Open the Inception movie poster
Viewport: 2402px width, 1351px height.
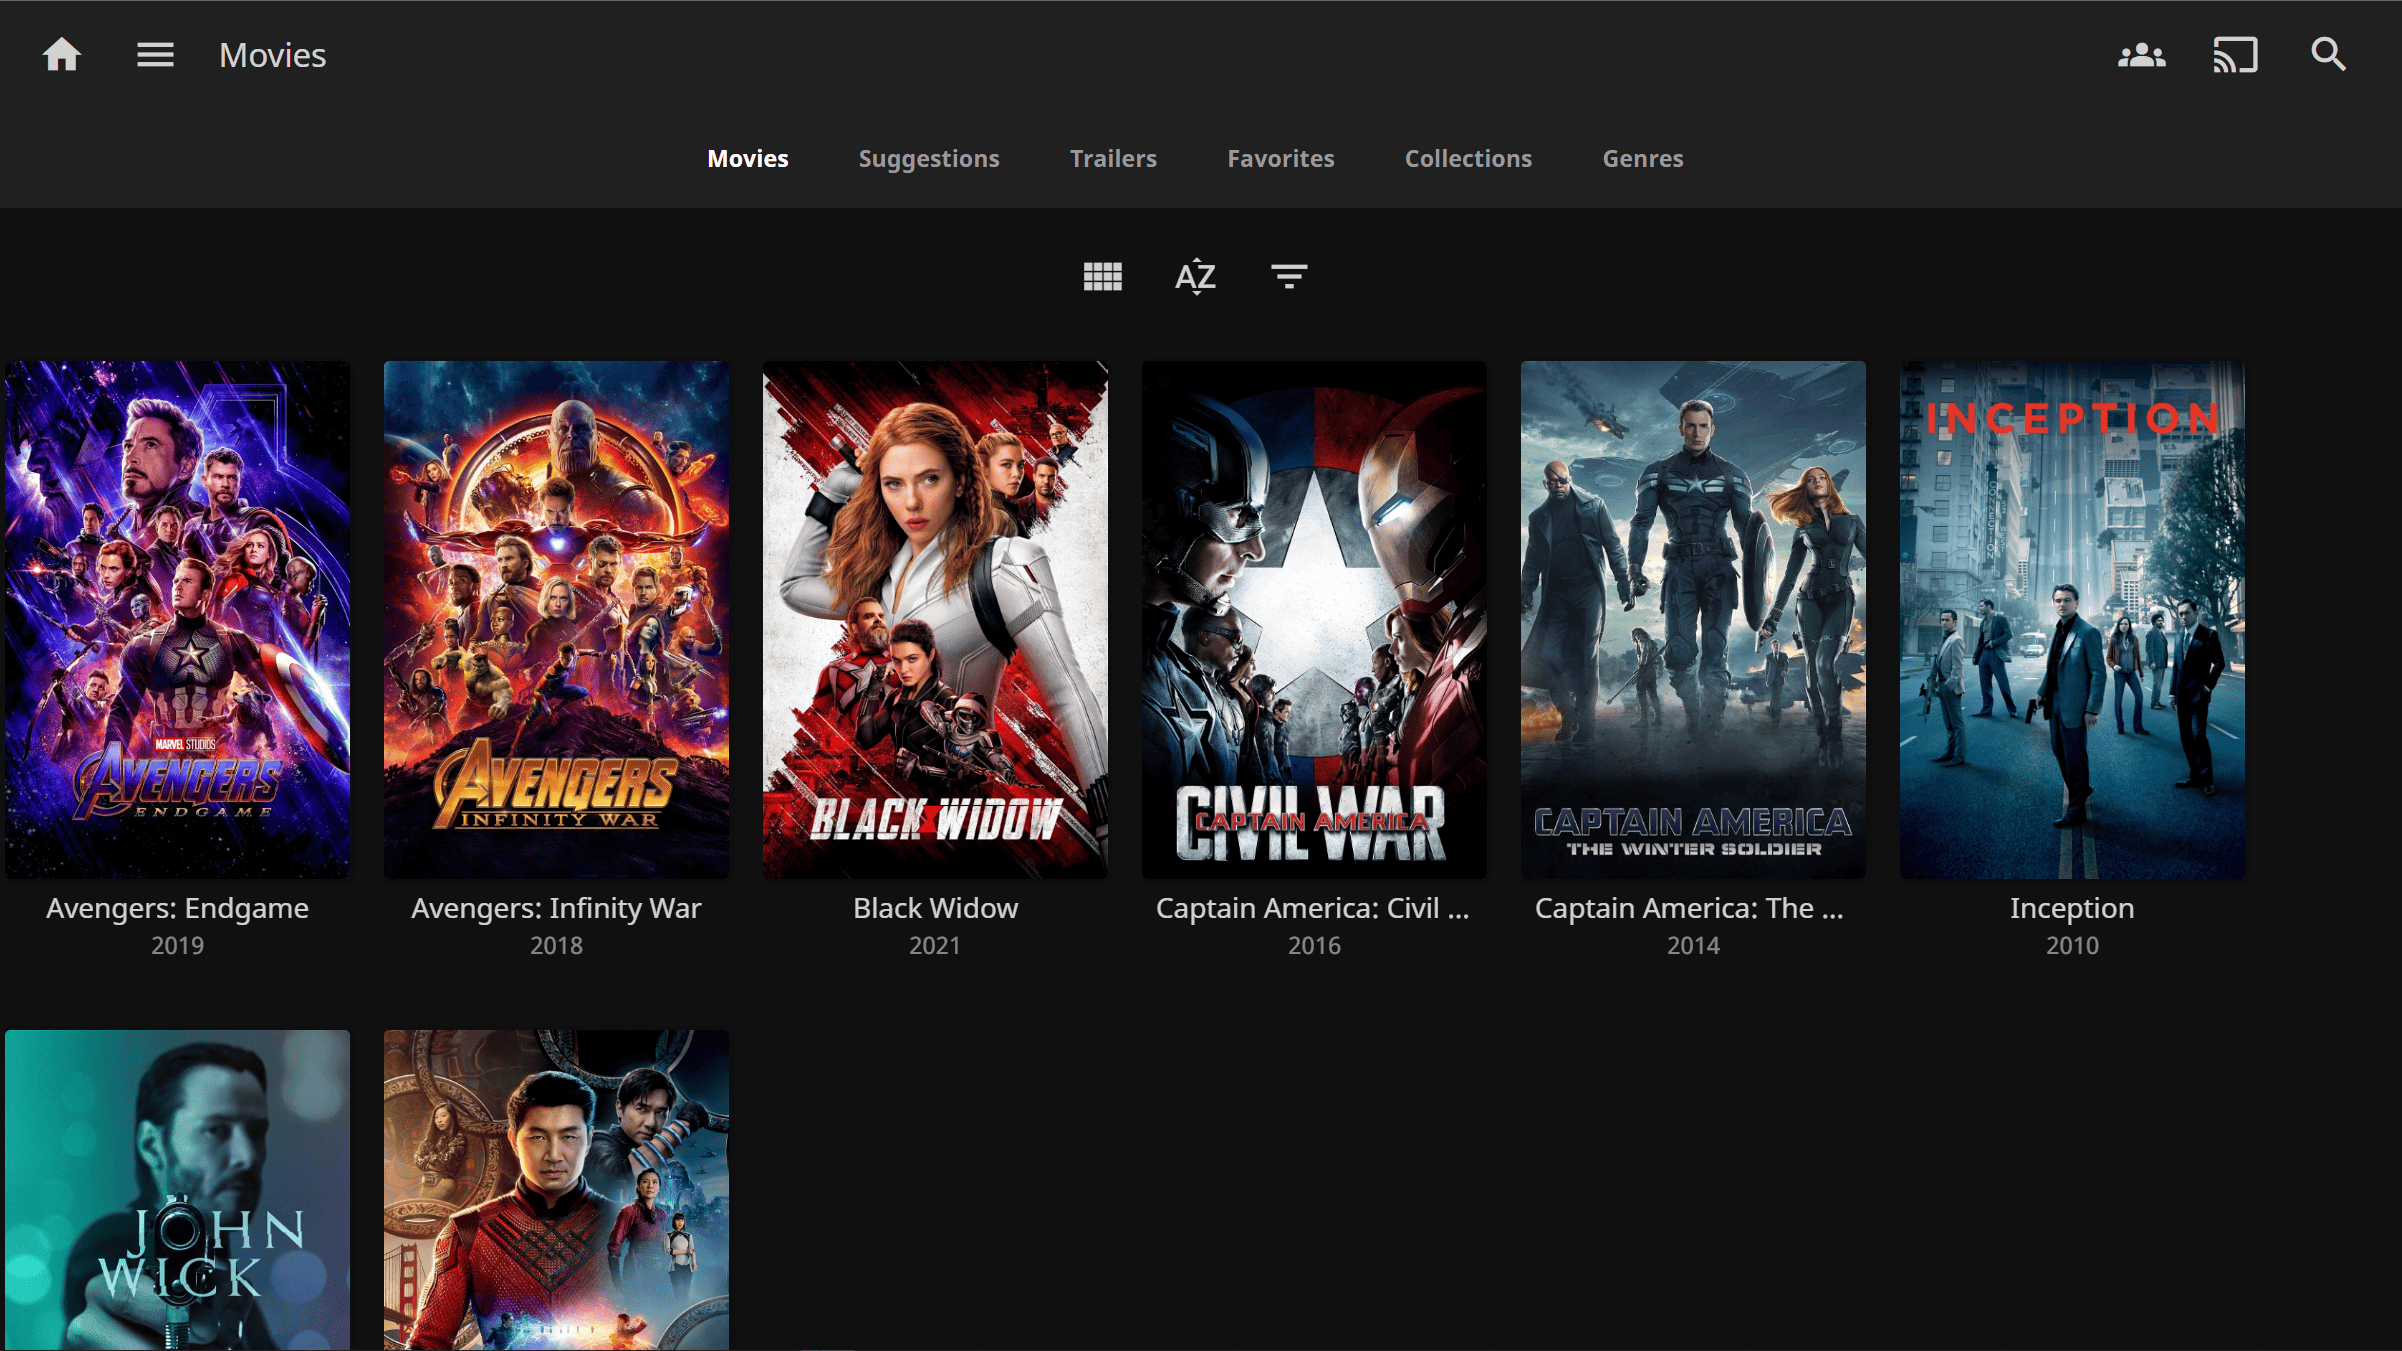click(2072, 620)
